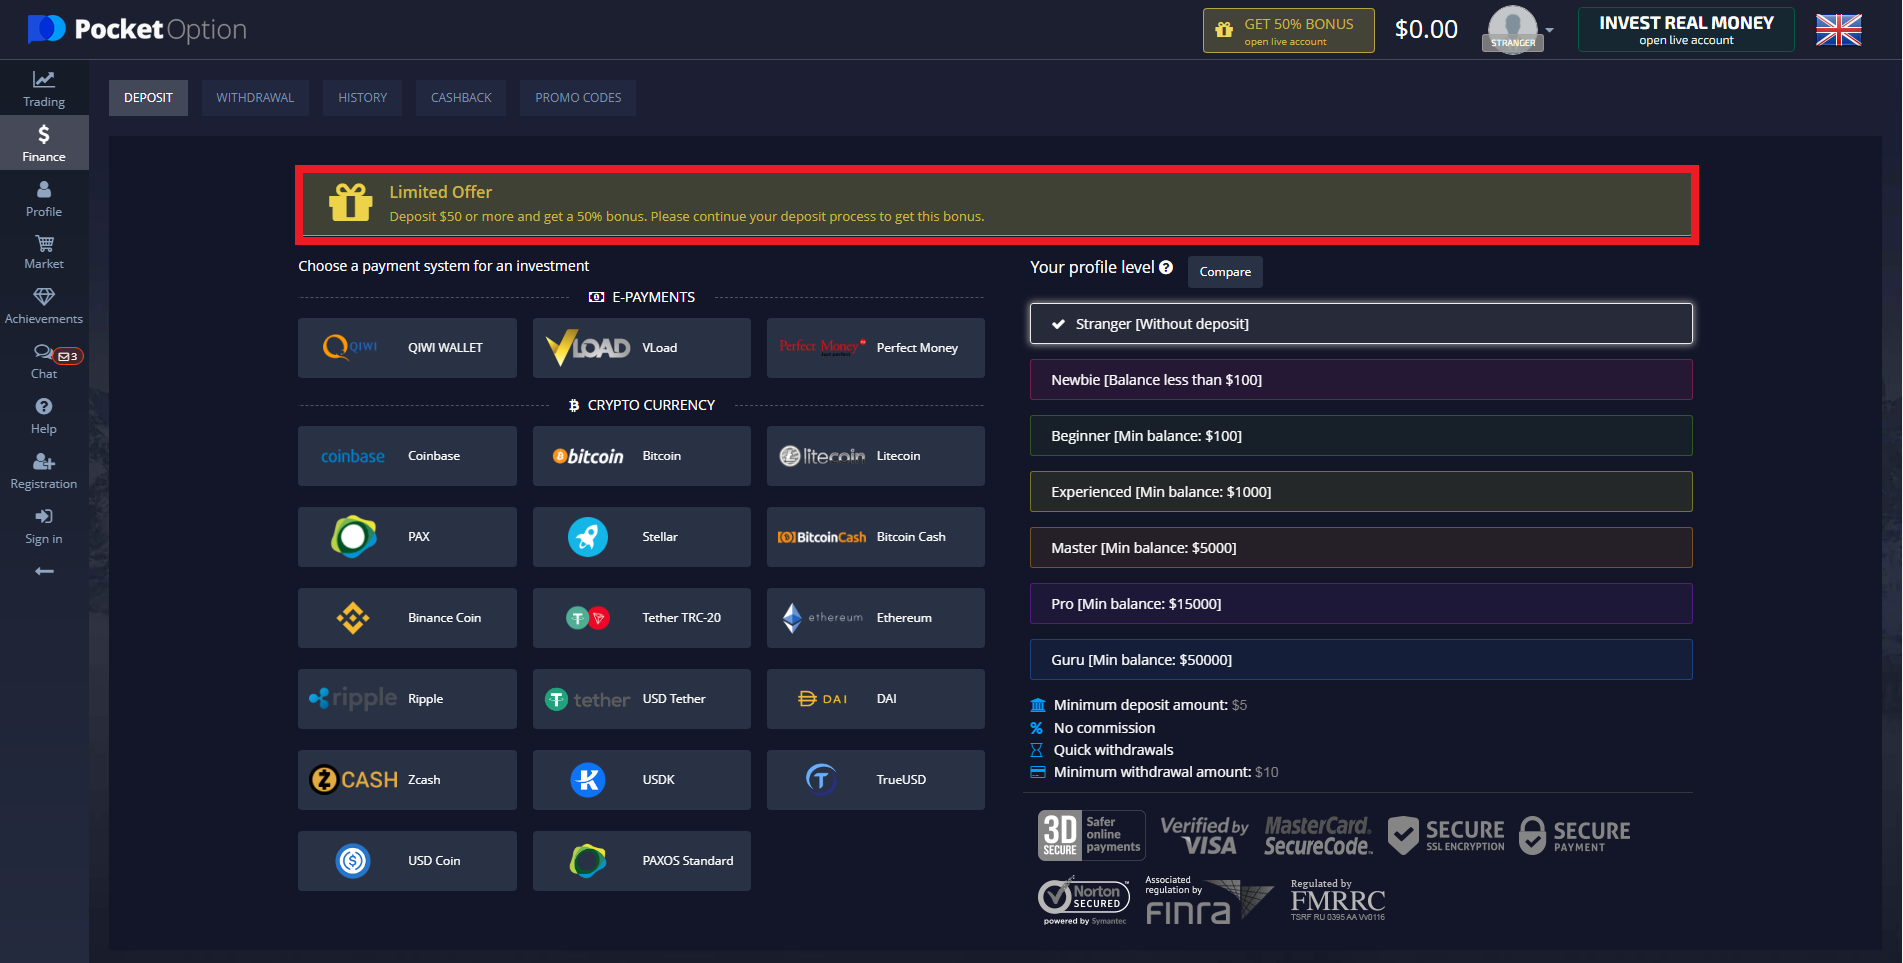1903x963 pixels.
Task: Select Beginner [Min balance: $100] level
Action: coord(1361,436)
